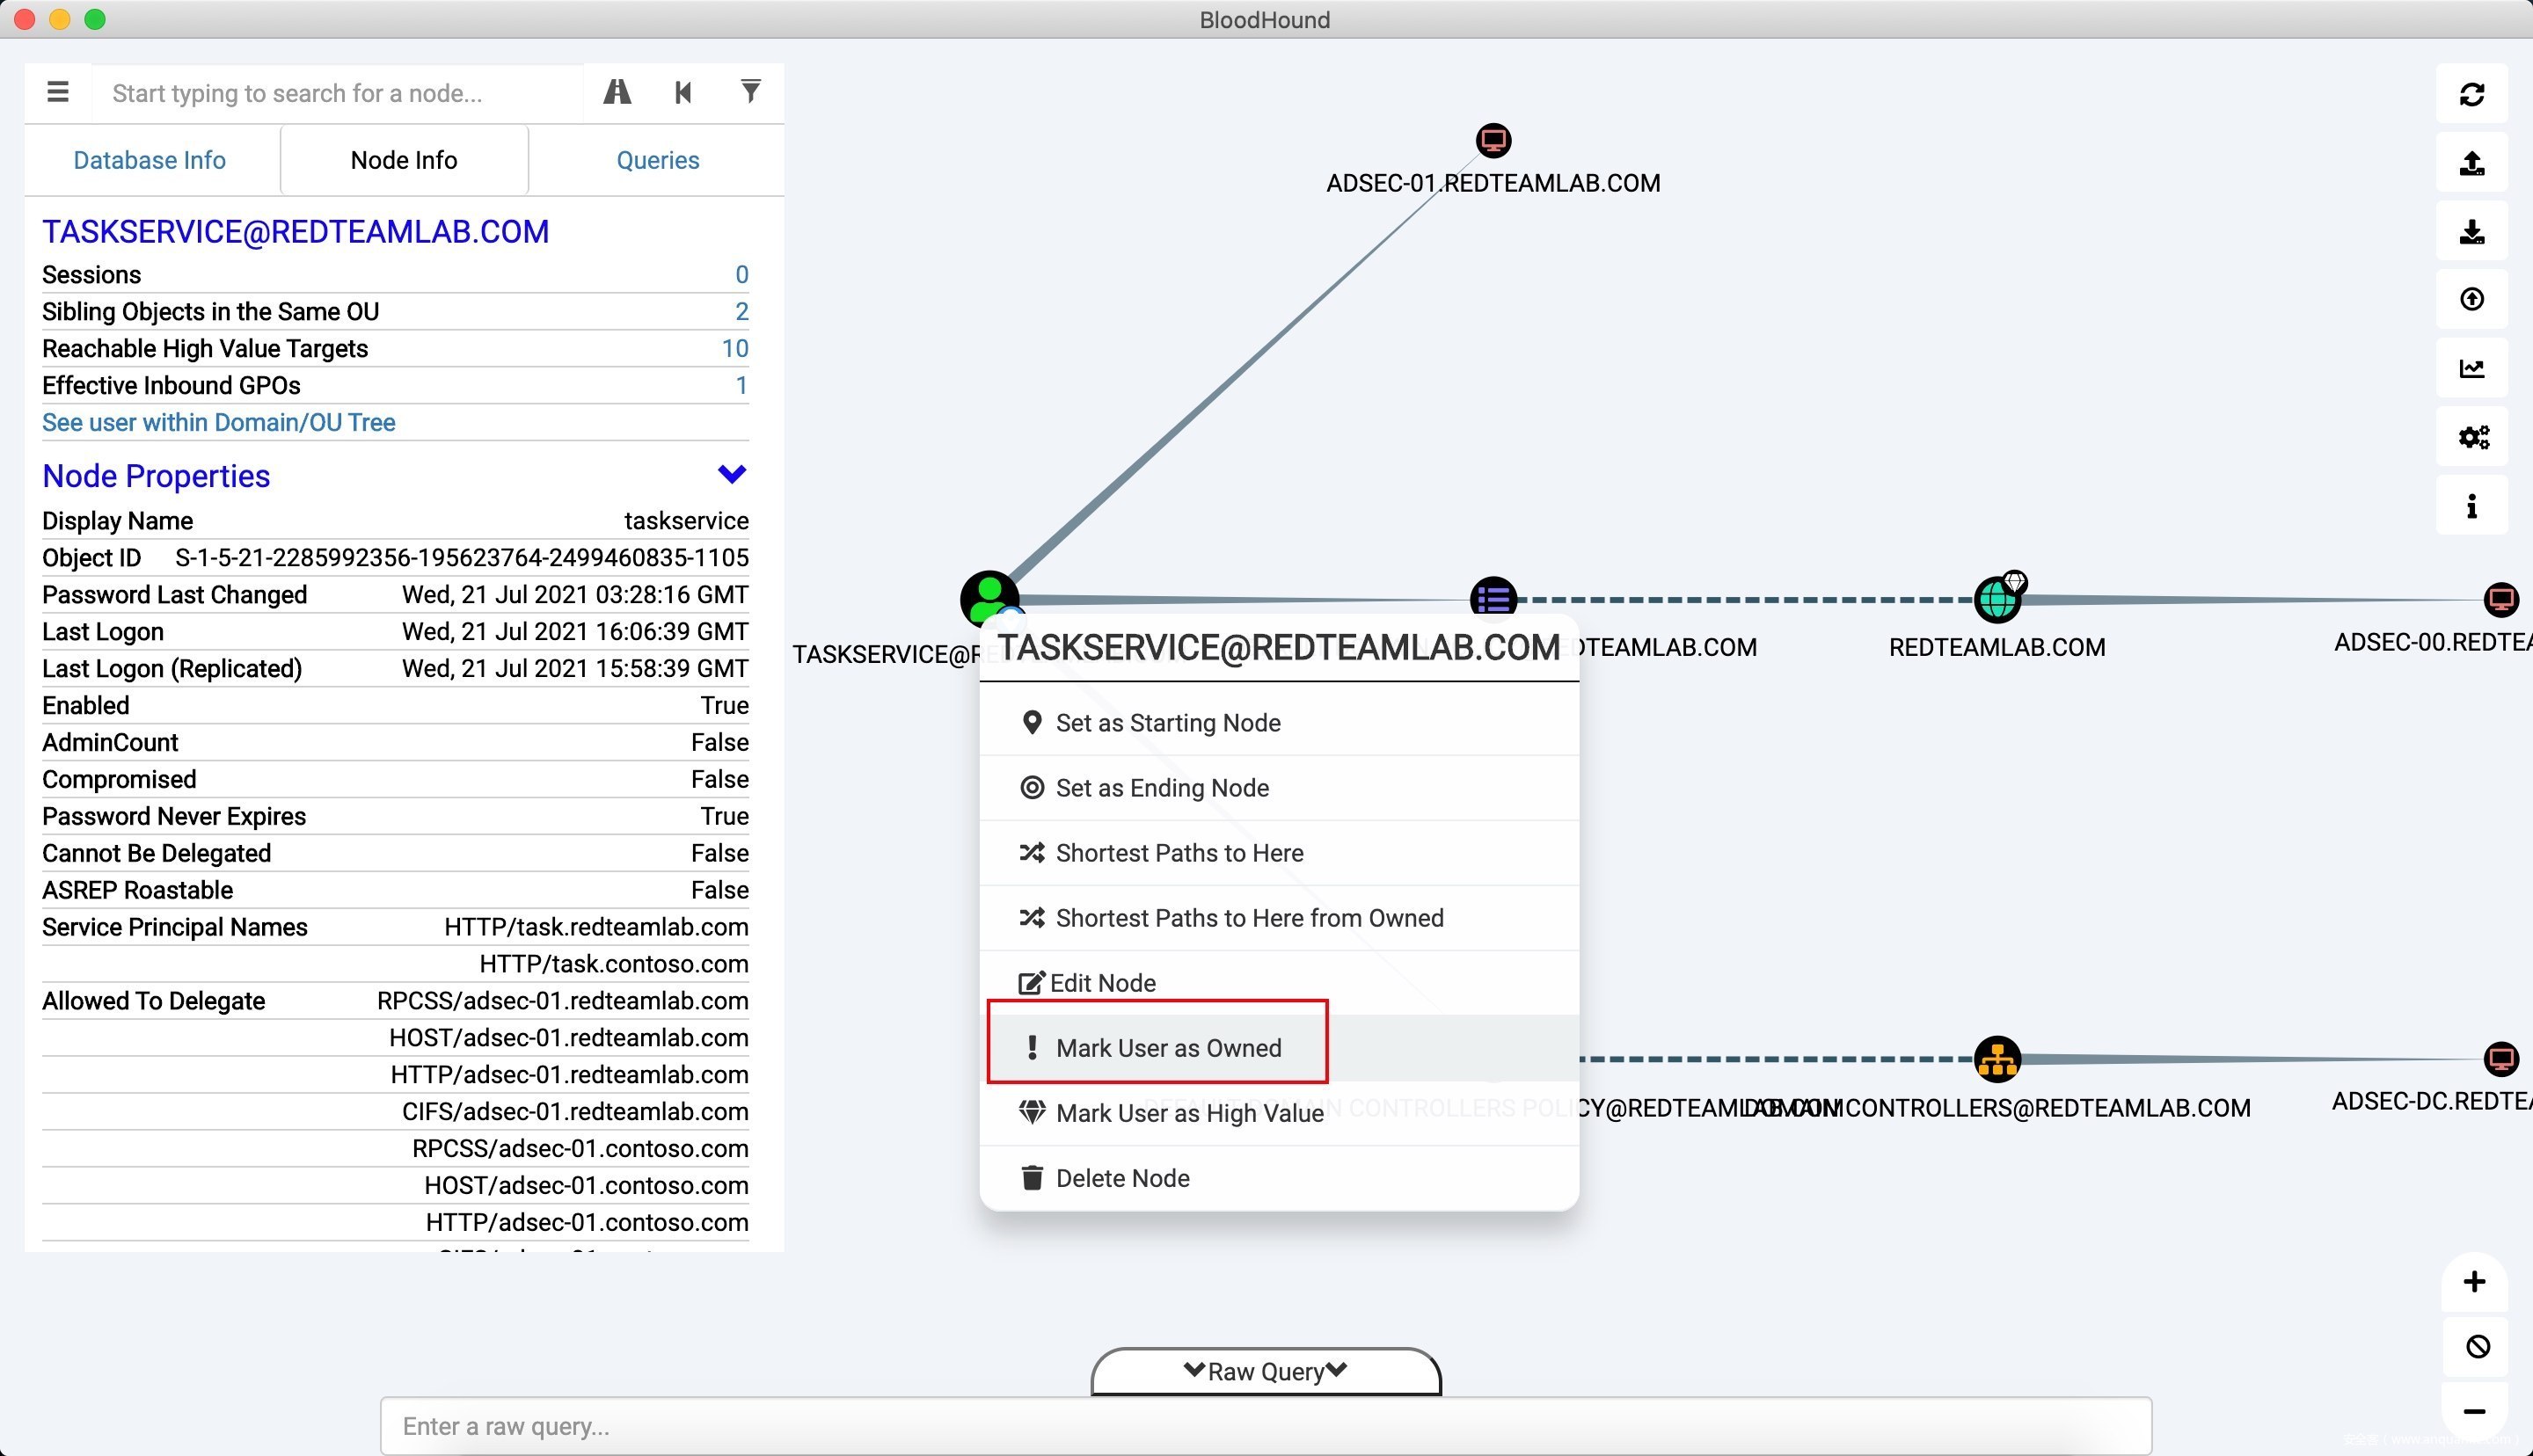Click the Reachable High Value Targets count
The height and width of the screenshot is (1456, 2533).
pyautogui.click(x=734, y=348)
